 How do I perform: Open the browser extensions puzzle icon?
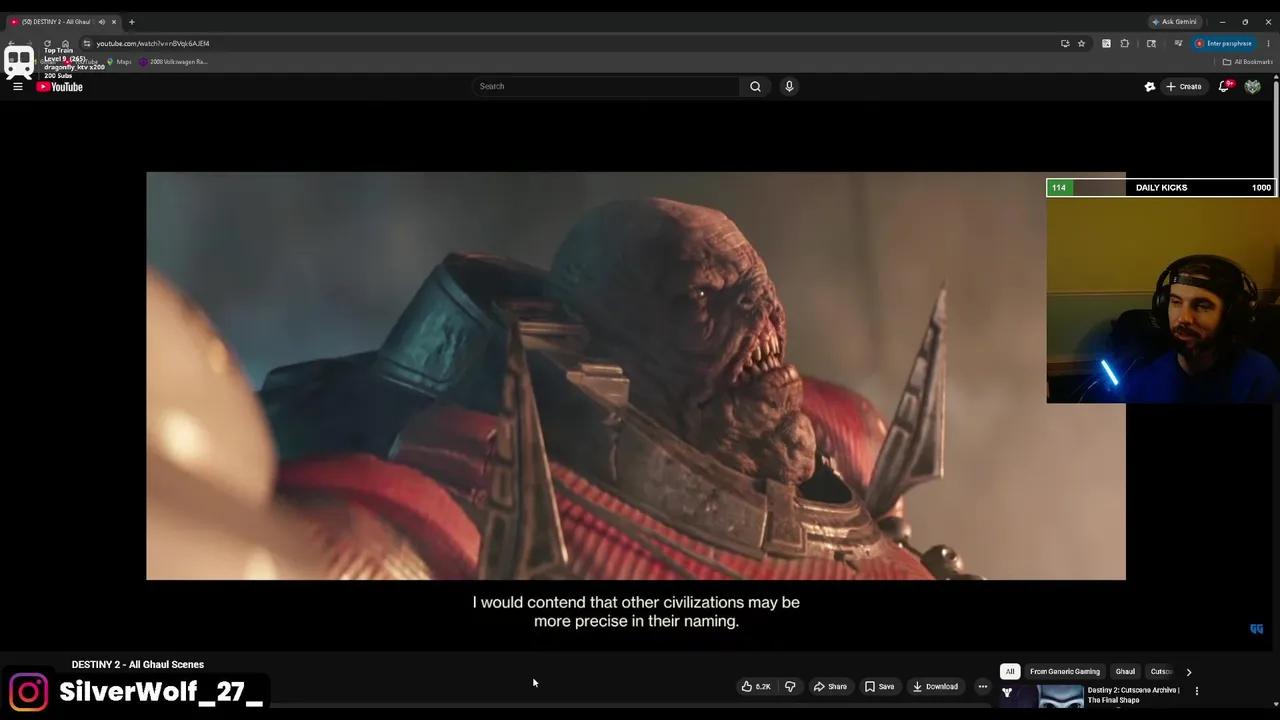coord(1125,44)
